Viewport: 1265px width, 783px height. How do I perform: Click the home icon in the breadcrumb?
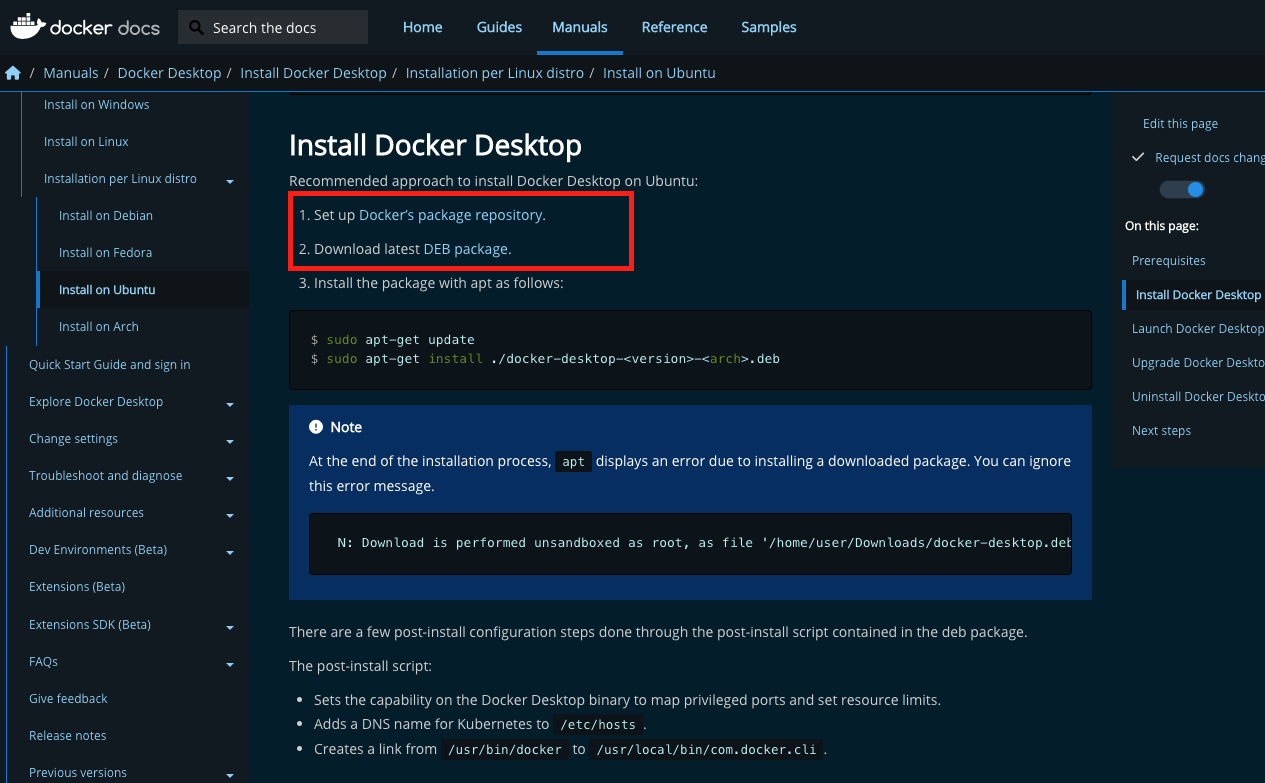click(13, 73)
